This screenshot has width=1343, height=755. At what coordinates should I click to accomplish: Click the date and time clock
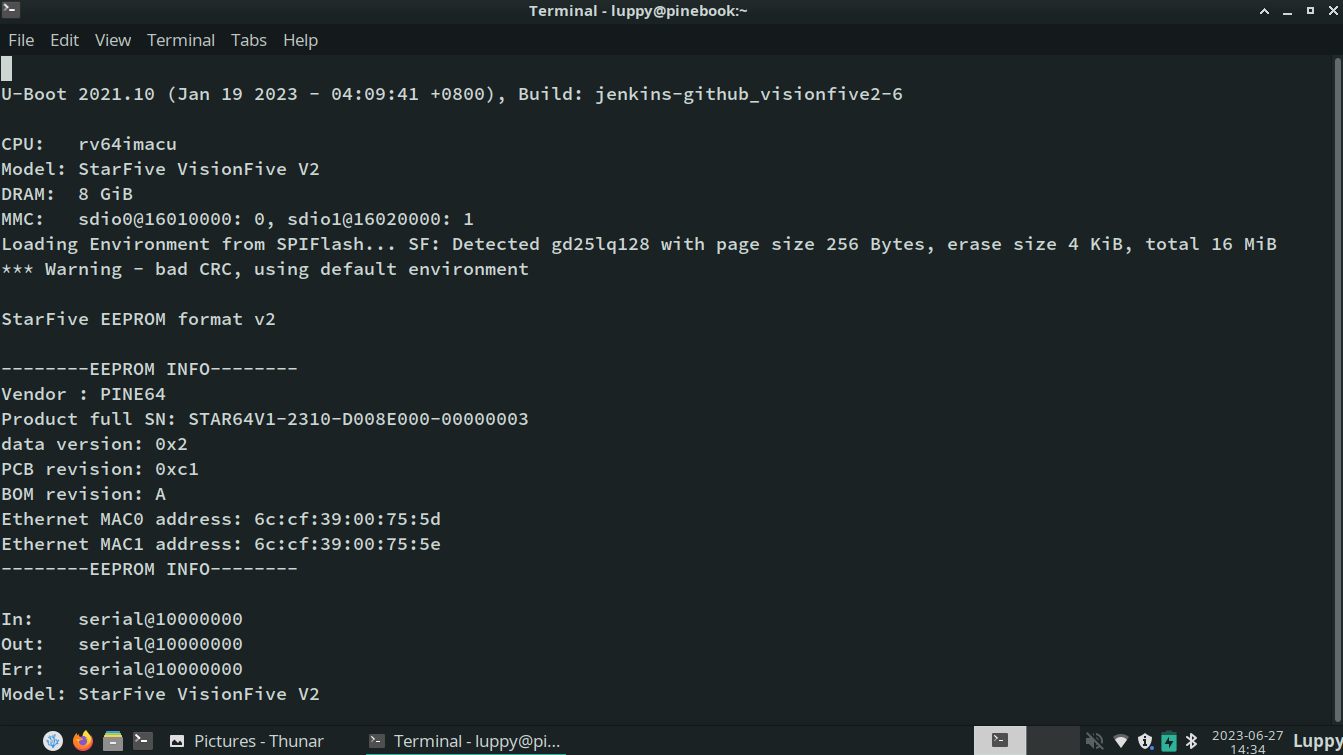tap(1247, 741)
